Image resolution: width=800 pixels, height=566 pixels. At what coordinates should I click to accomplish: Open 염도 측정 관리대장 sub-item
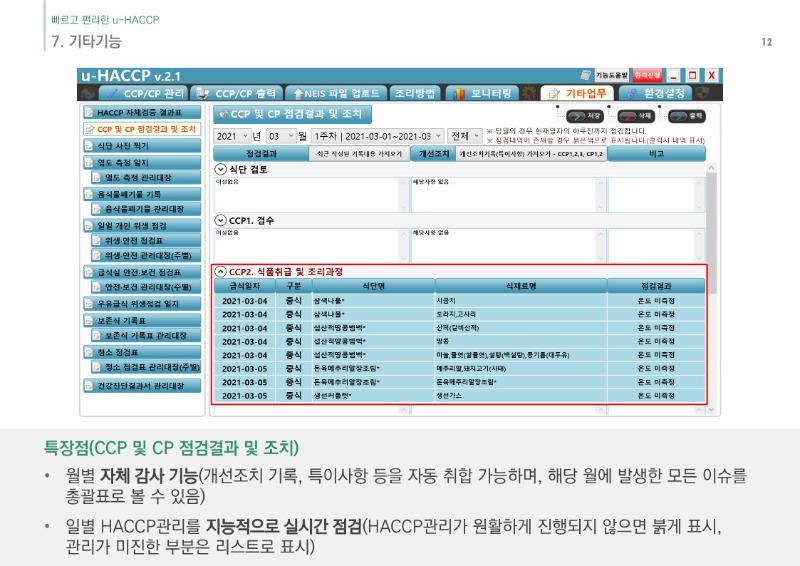146,177
